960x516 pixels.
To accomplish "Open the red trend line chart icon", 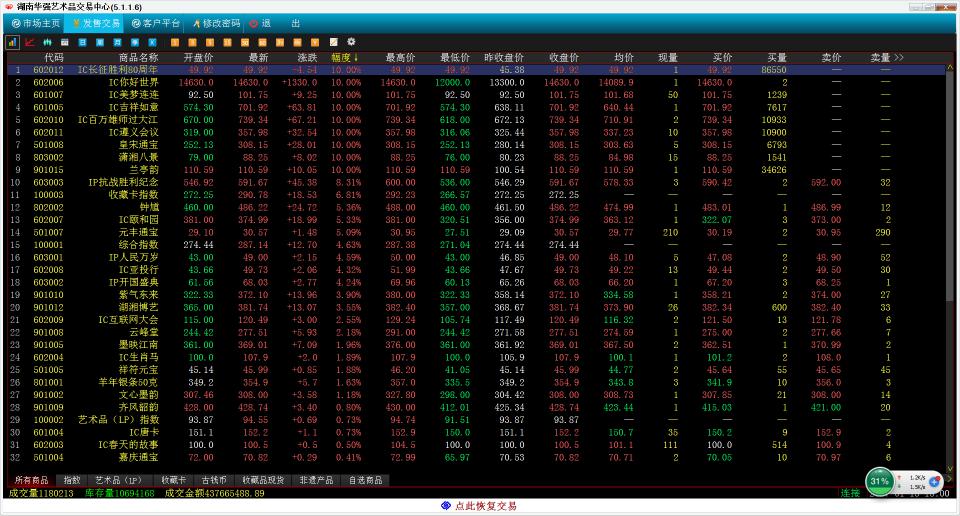I will (x=30, y=42).
